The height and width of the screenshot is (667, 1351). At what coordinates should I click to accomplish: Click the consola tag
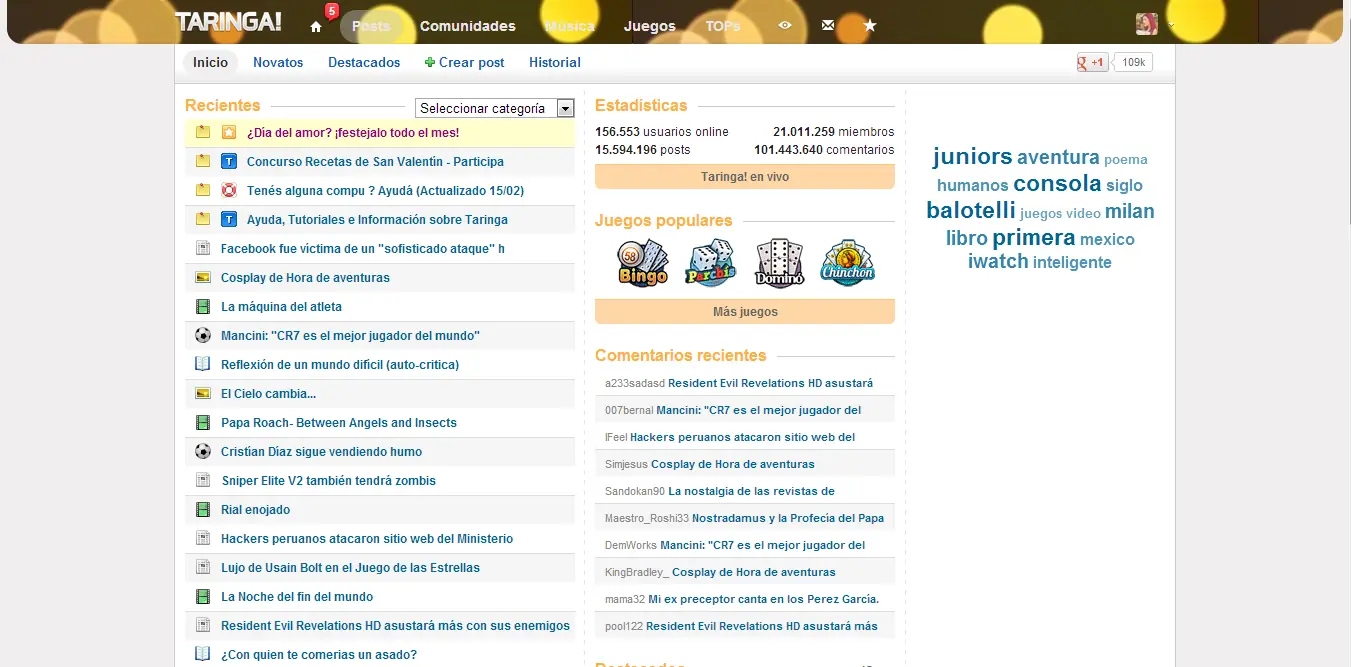pos(1057,183)
